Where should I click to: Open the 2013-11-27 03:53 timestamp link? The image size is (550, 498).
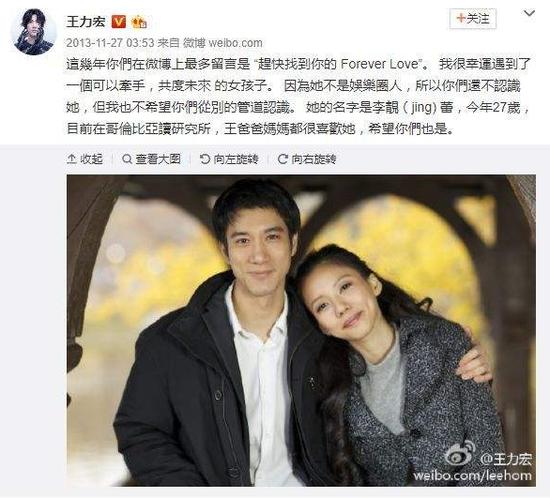coord(110,43)
